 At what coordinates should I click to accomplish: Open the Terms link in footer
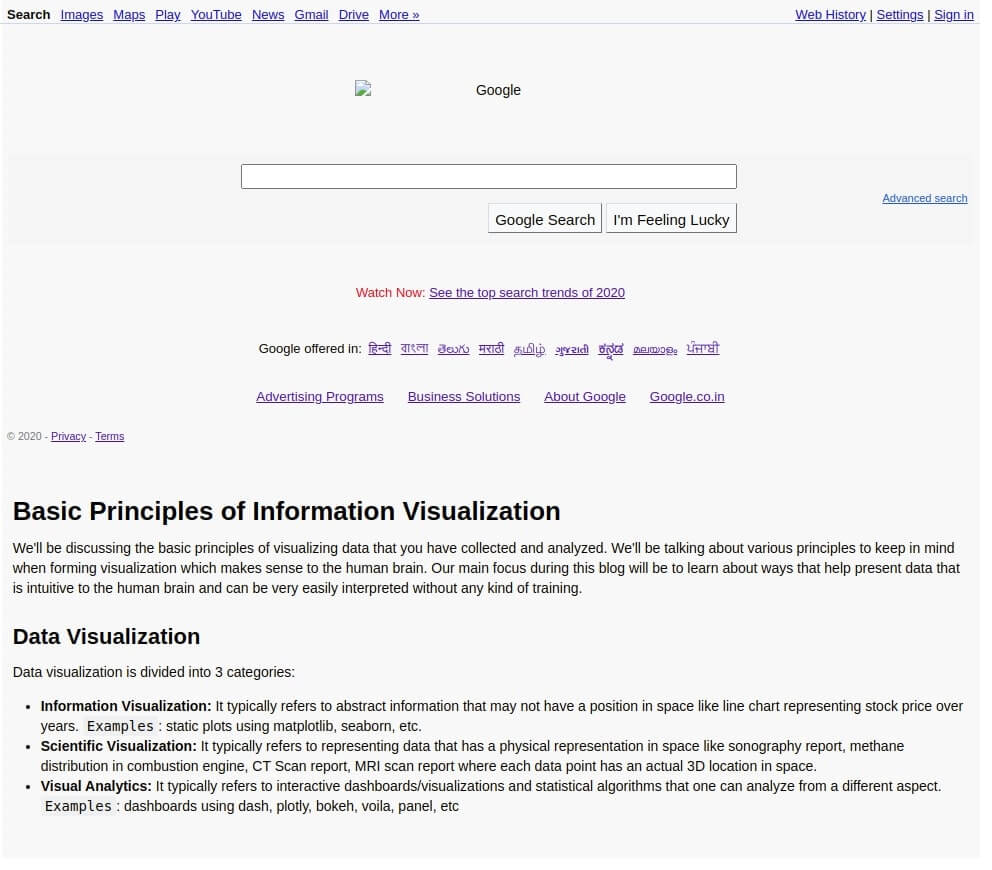pos(109,437)
